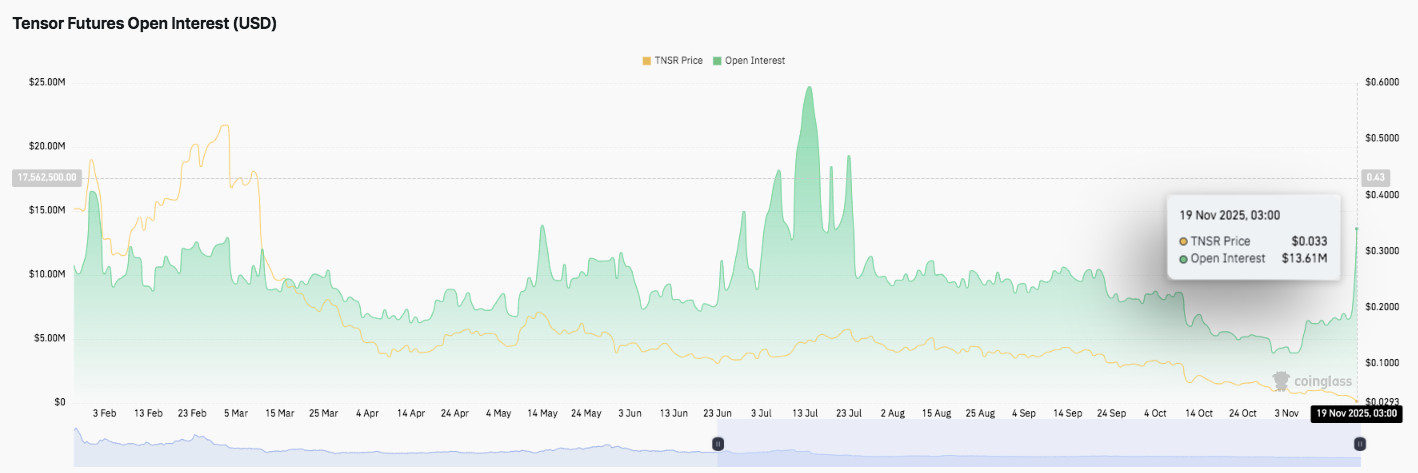The width and height of the screenshot is (1418, 473).
Task: Grab the right range slider handle
Action: [1360, 443]
